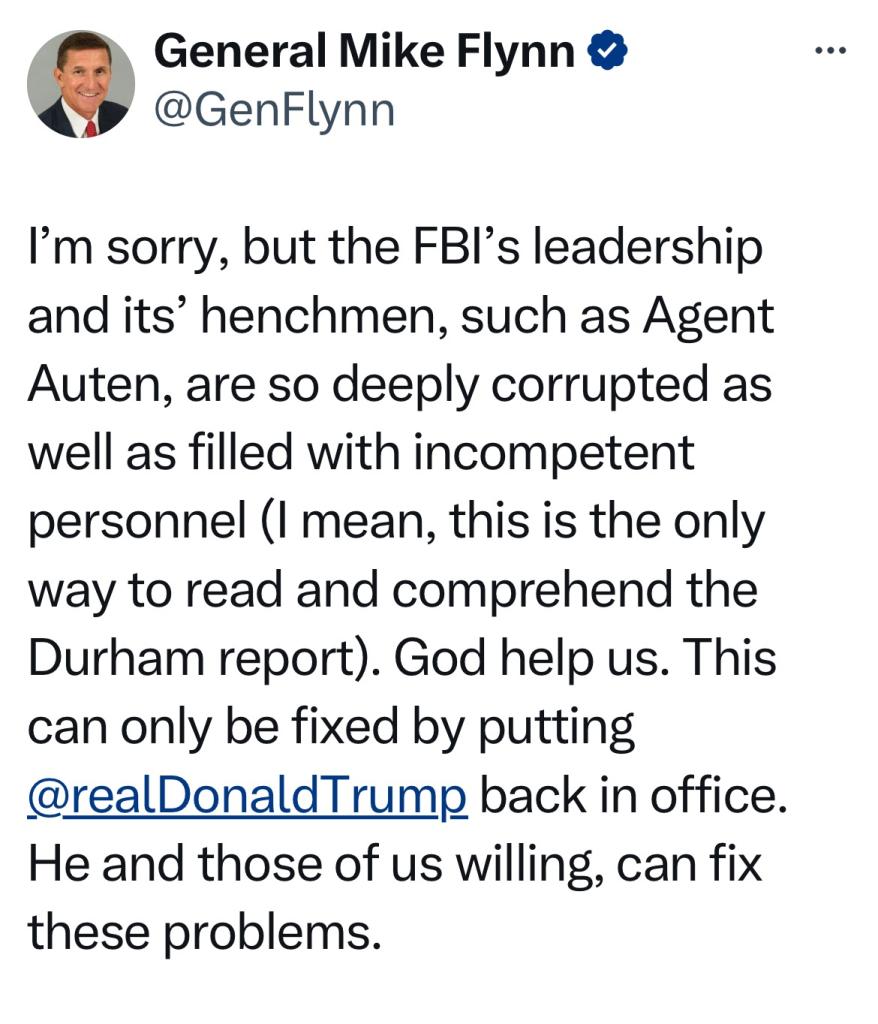Click the final line "these problems."
The width and height of the screenshot is (878, 1024).
[205, 933]
